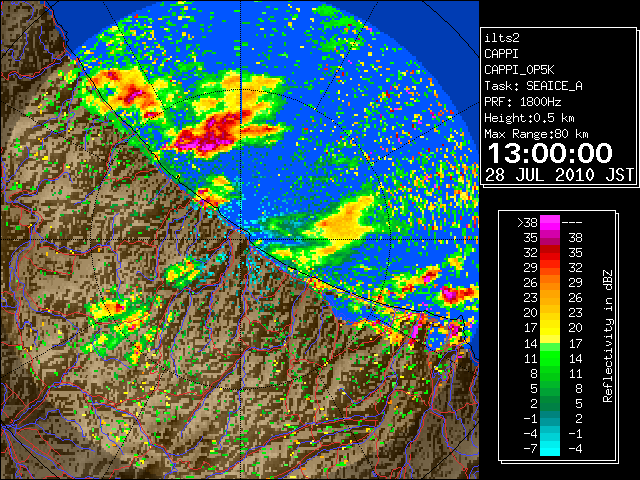Click the 'Reflectivity in dBZ' axis label
640x480 pixels.
608,336
